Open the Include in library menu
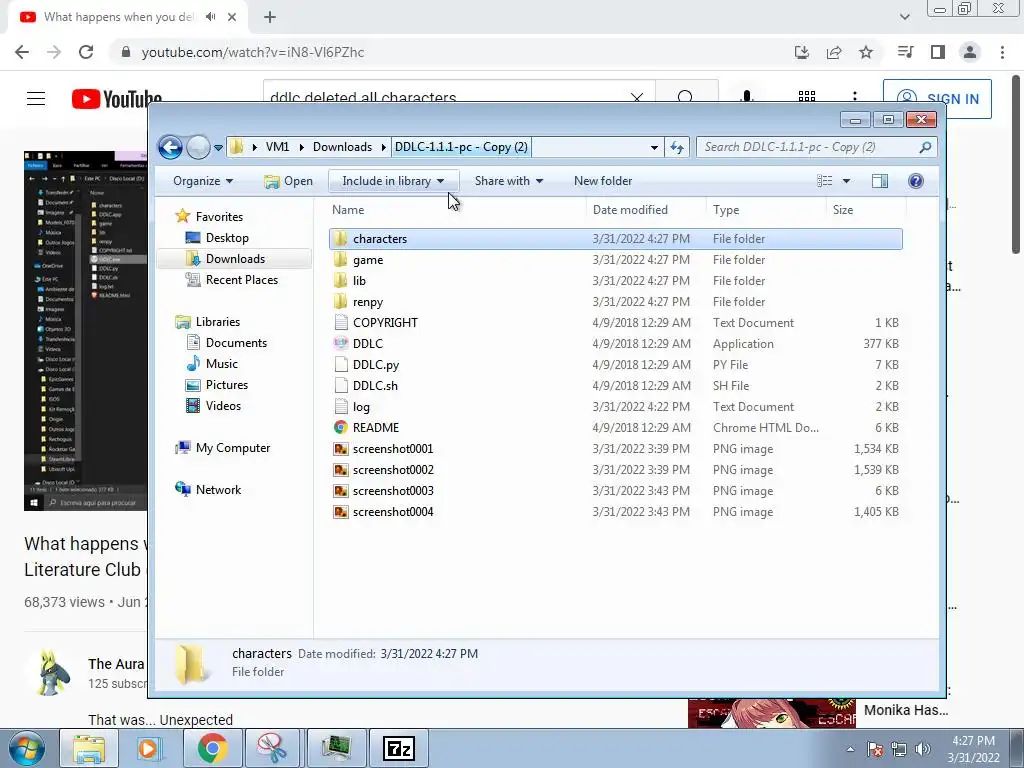 [393, 181]
